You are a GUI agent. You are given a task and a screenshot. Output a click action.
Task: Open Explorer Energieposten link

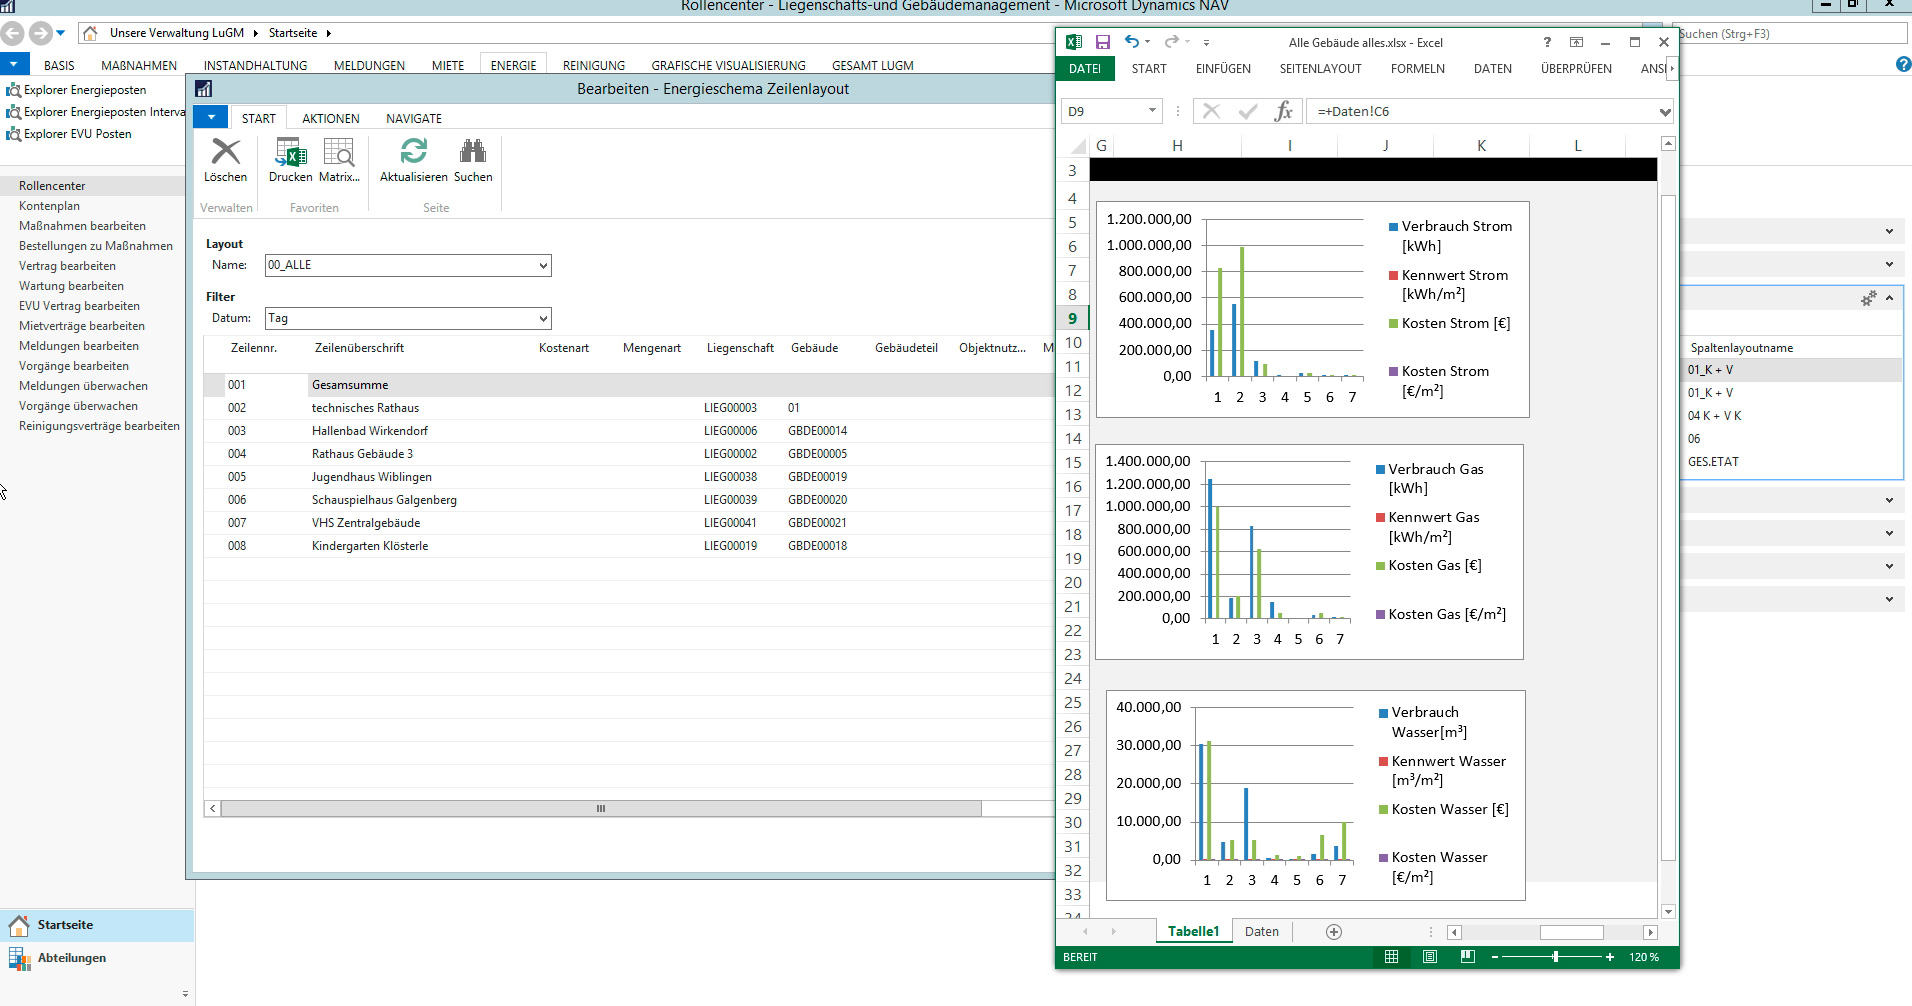tap(85, 90)
